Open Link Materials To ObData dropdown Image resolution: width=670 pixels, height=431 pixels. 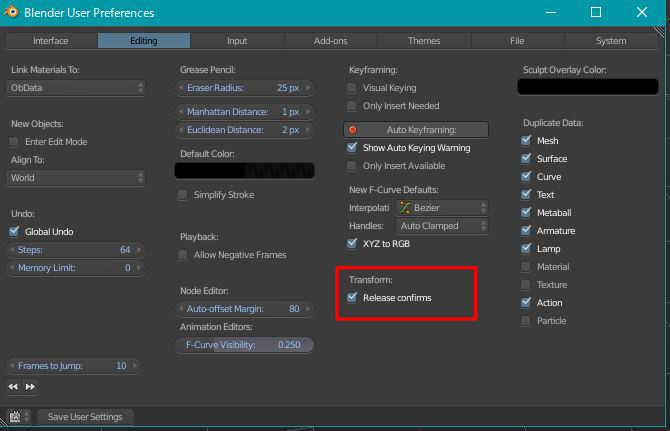pyautogui.click(x=76, y=88)
